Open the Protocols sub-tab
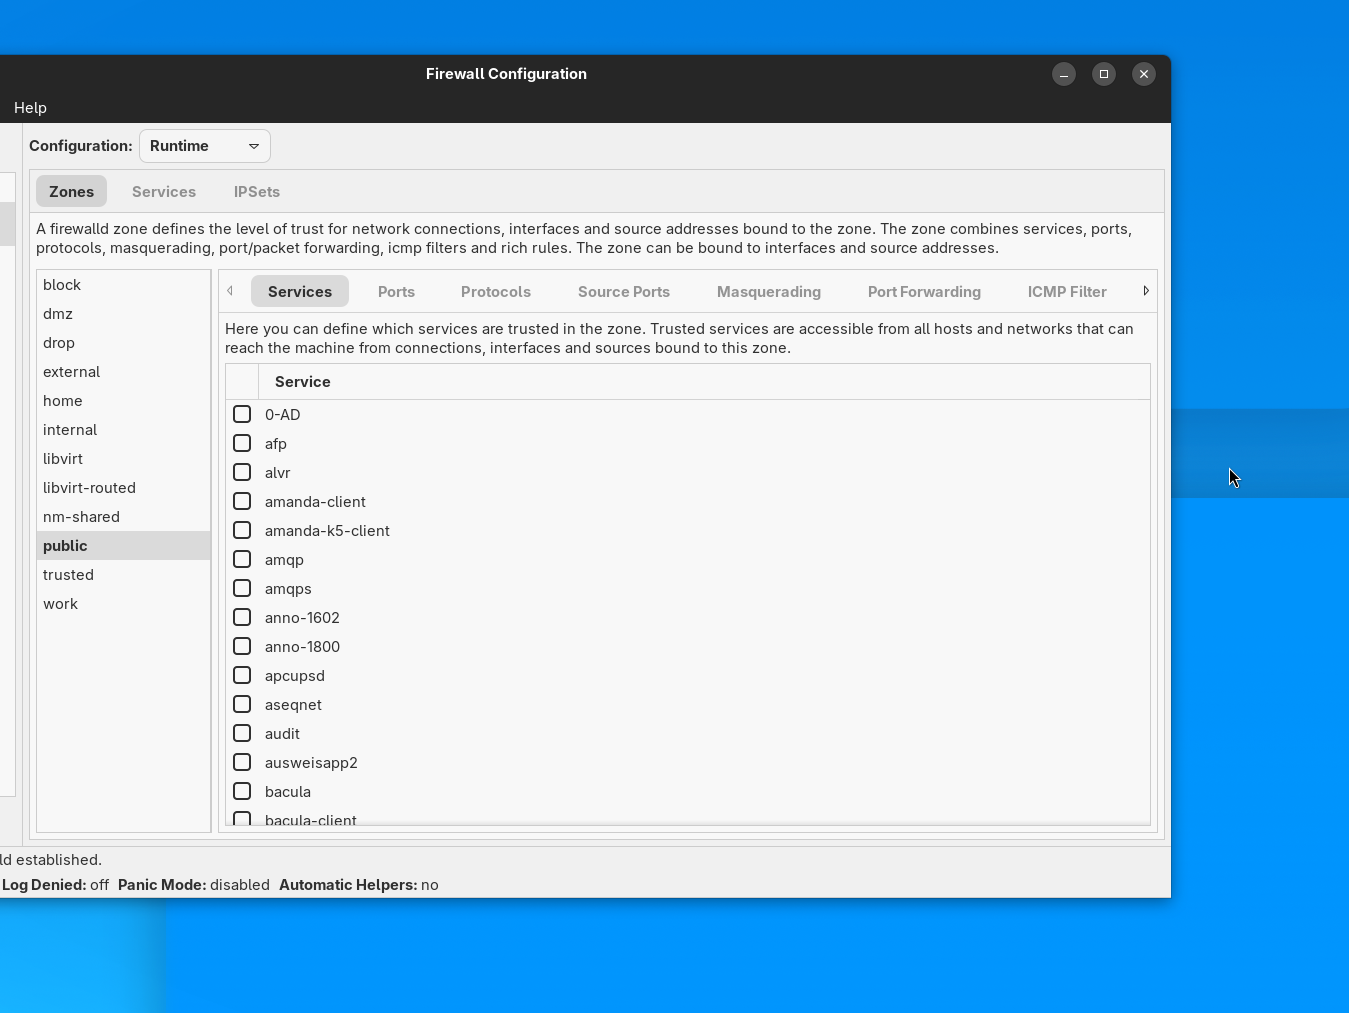The width and height of the screenshot is (1349, 1013). coord(496,292)
